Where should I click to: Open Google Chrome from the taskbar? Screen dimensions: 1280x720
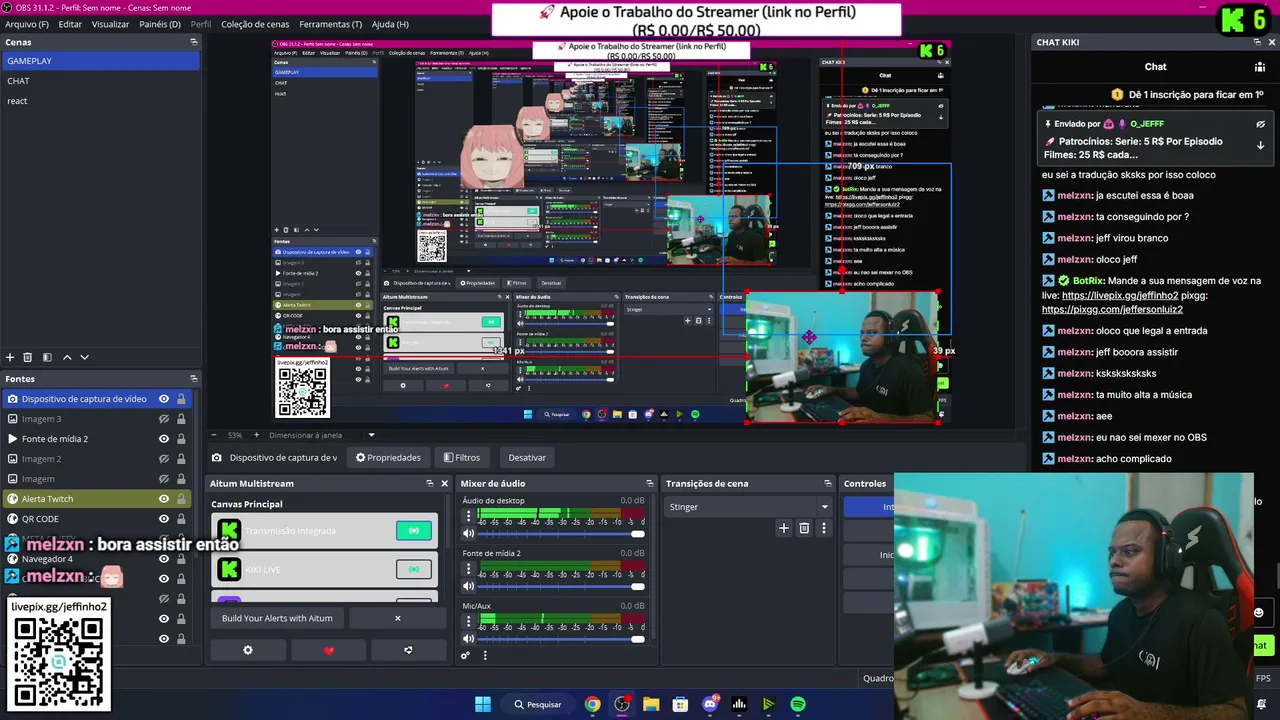tap(593, 704)
